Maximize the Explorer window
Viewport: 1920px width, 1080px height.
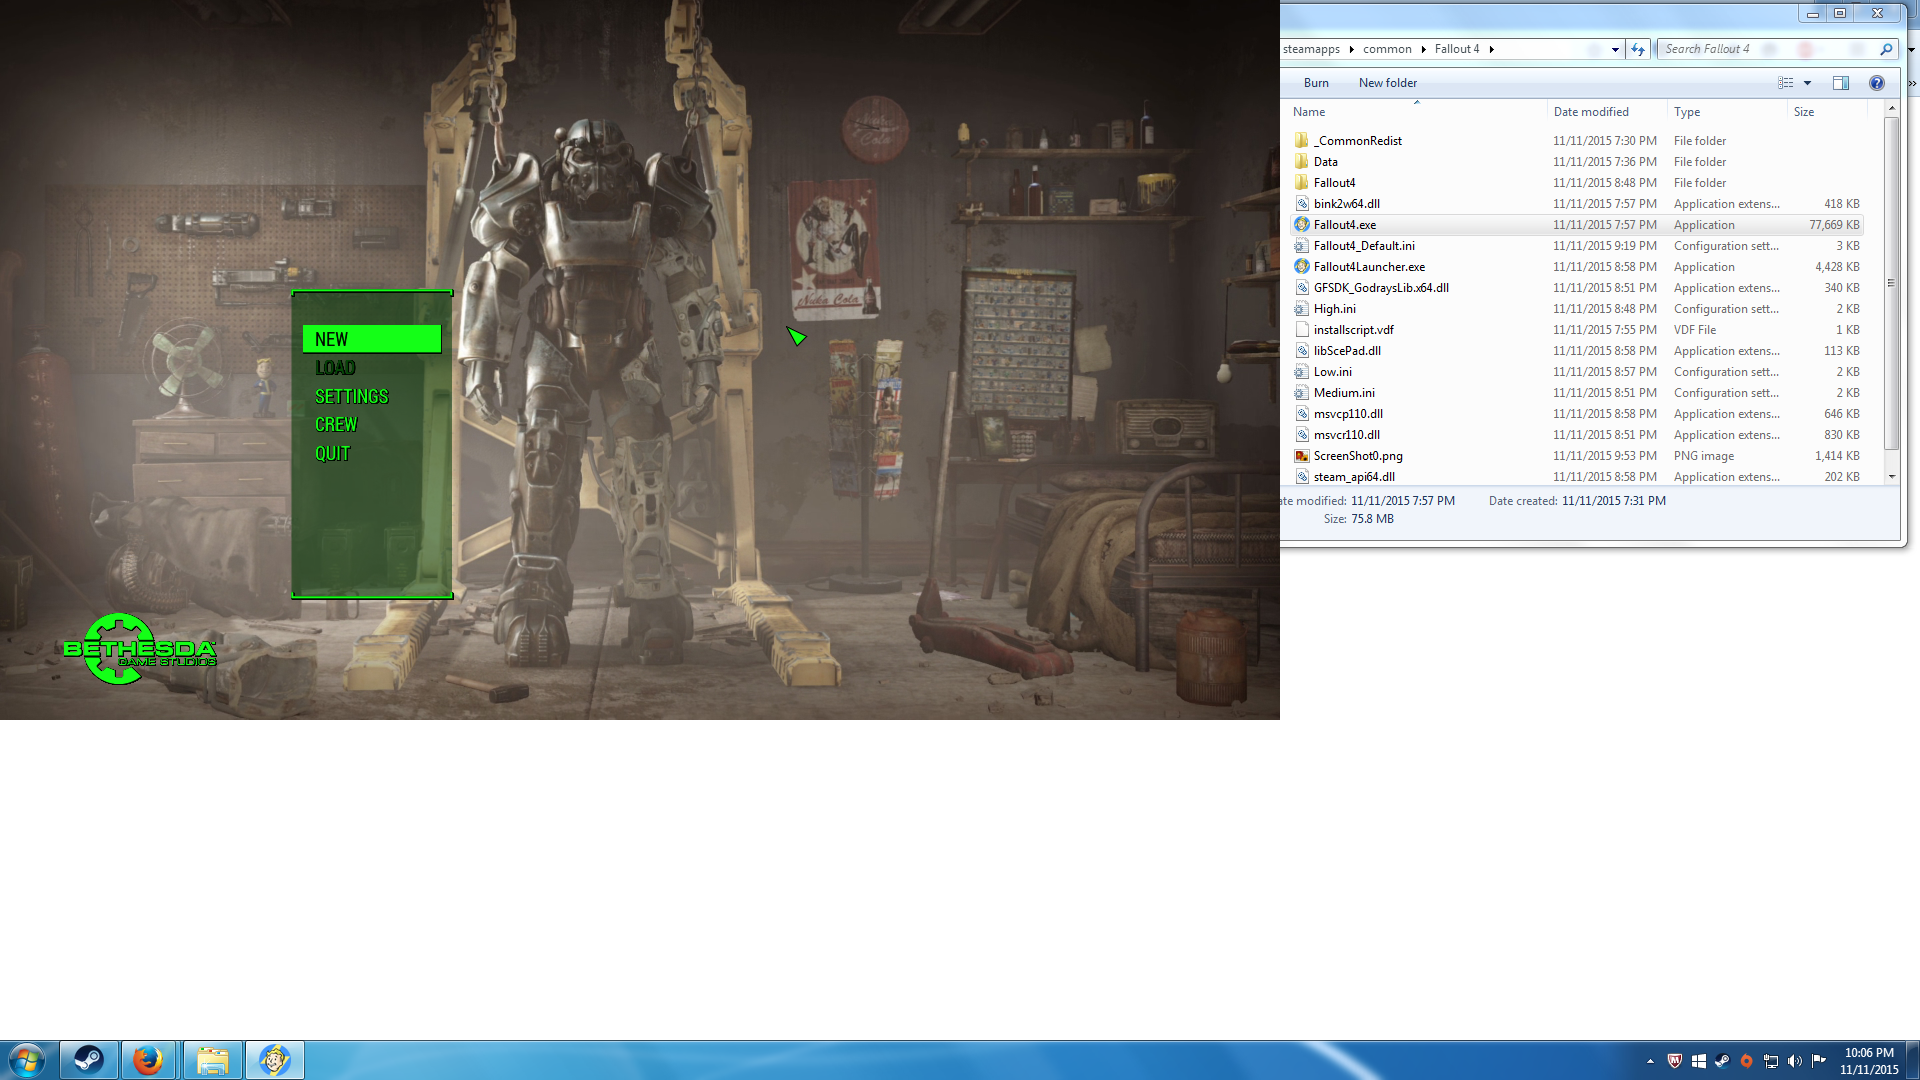[1840, 13]
